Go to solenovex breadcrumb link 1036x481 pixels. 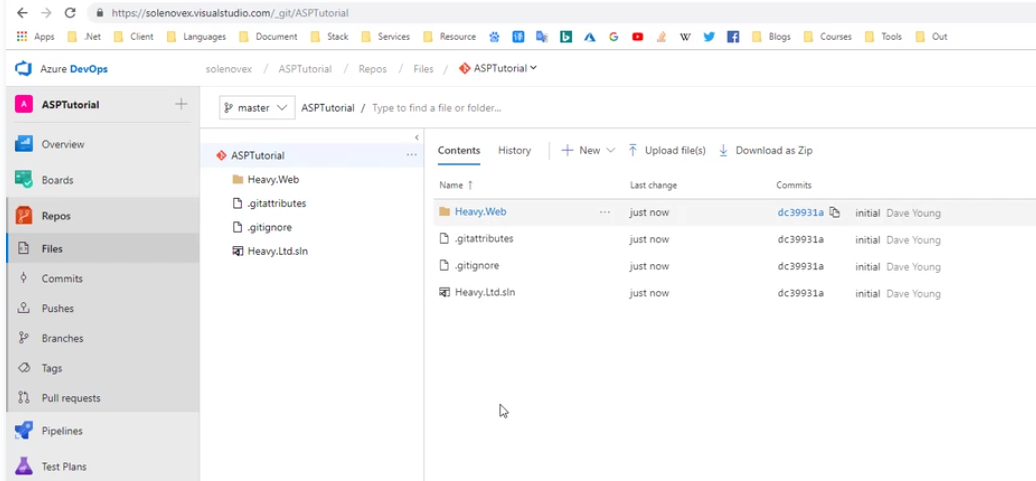click(x=229, y=69)
